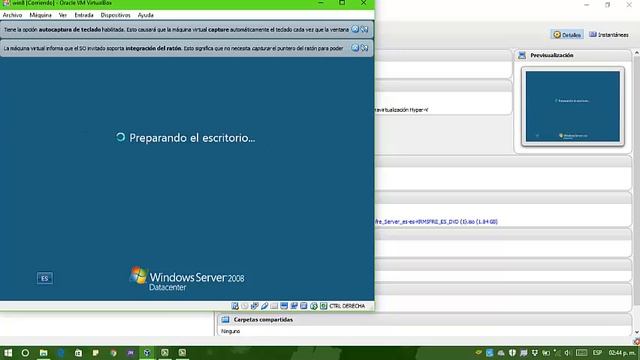
Task: Click the ES language indicator in guest
Action: [x=44, y=278]
